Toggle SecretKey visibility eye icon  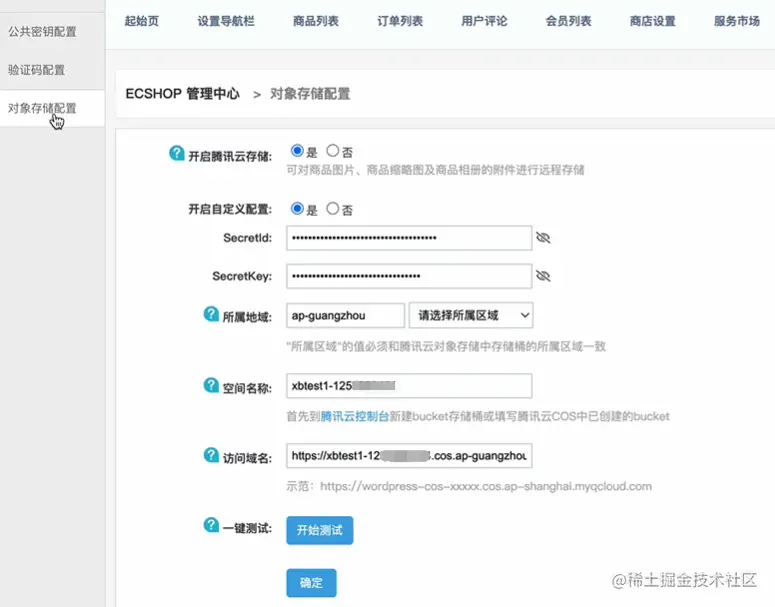(x=543, y=276)
